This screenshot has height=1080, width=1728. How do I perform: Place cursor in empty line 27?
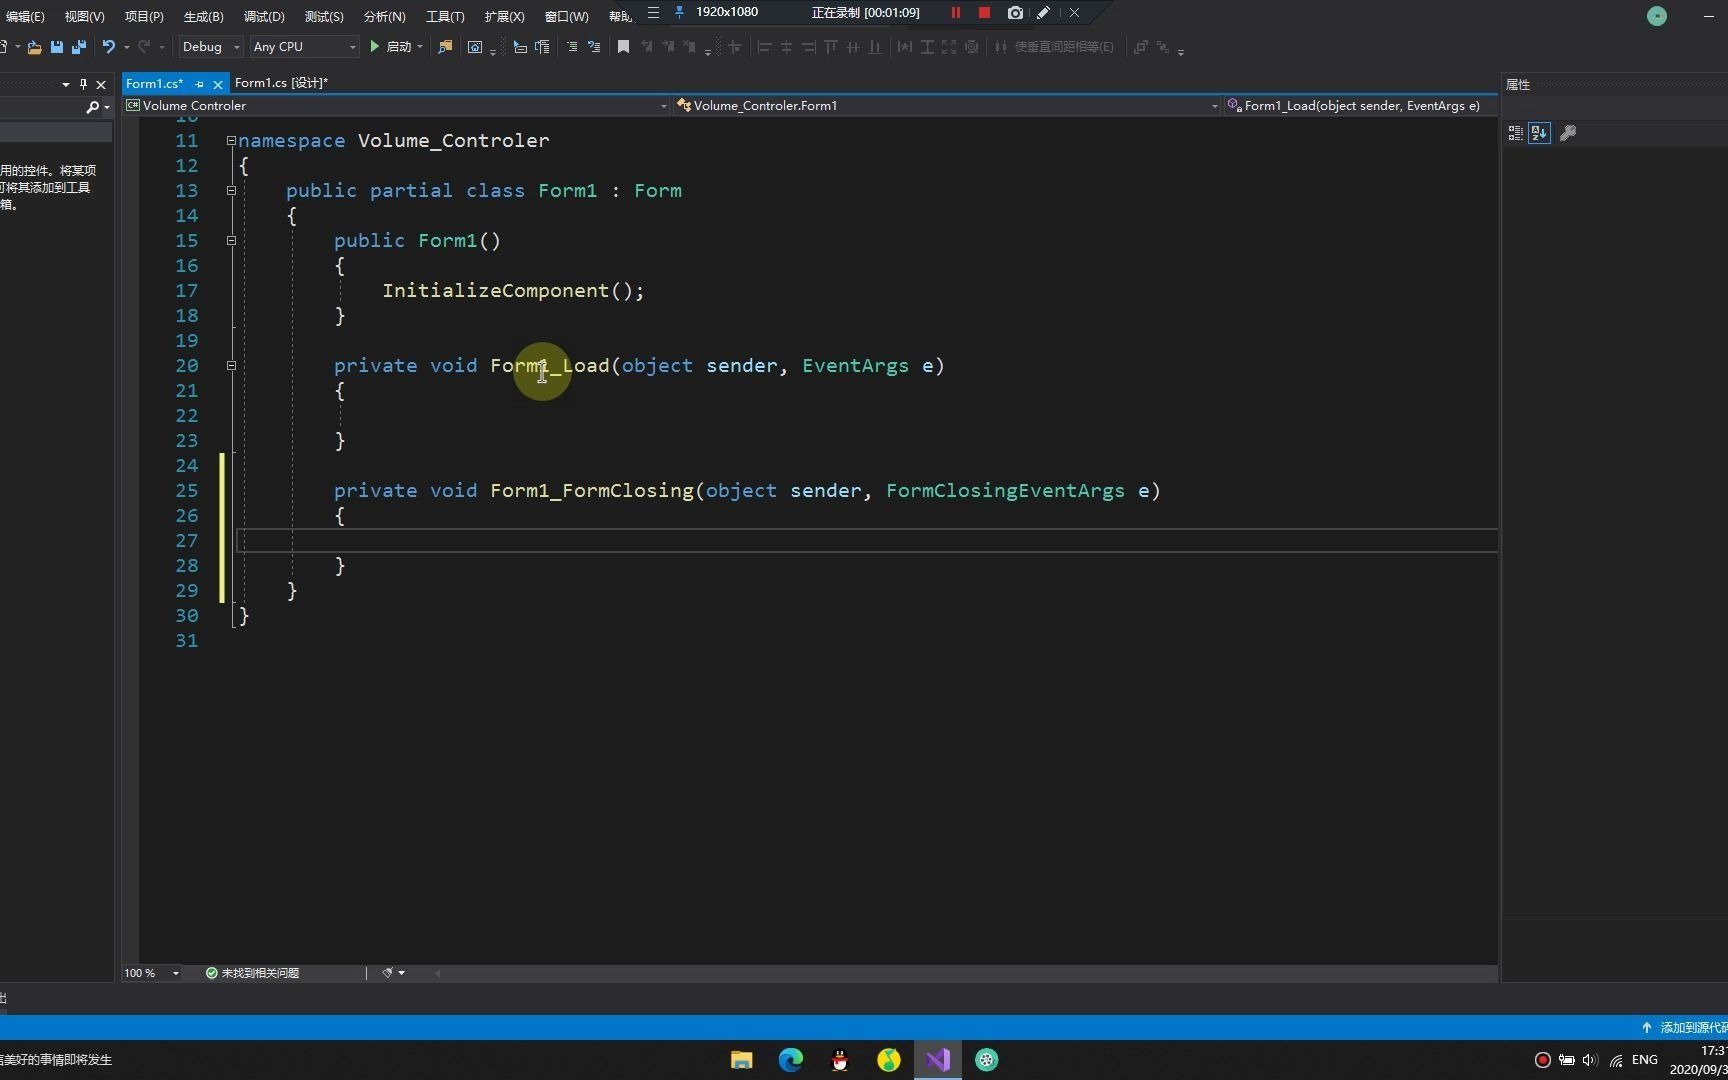pos(867,541)
